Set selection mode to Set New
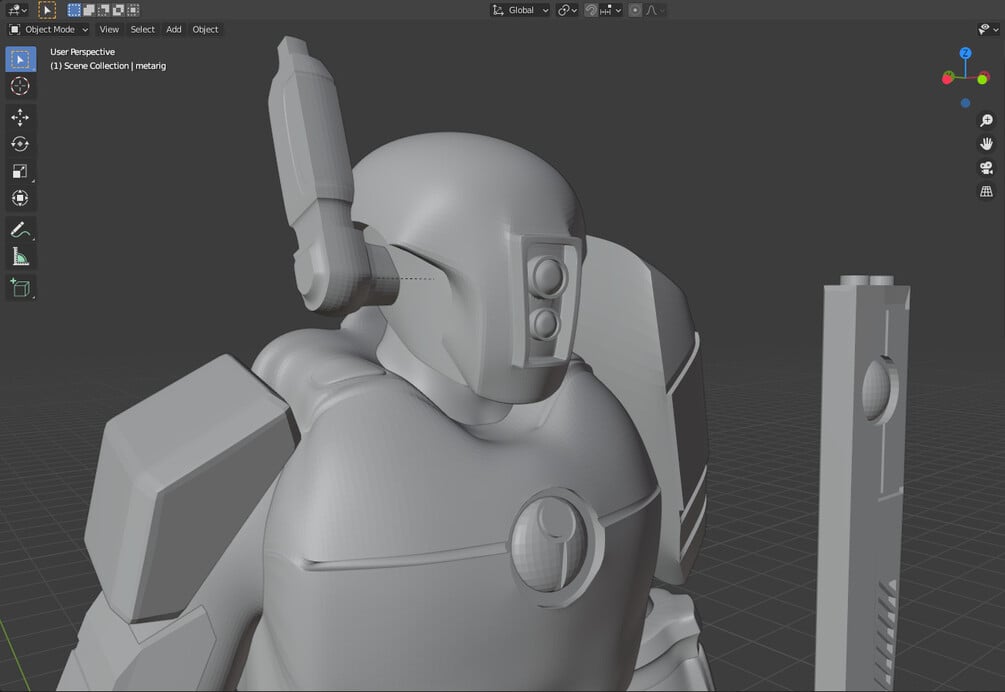Image resolution: width=1005 pixels, height=692 pixels. pyautogui.click(x=74, y=10)
